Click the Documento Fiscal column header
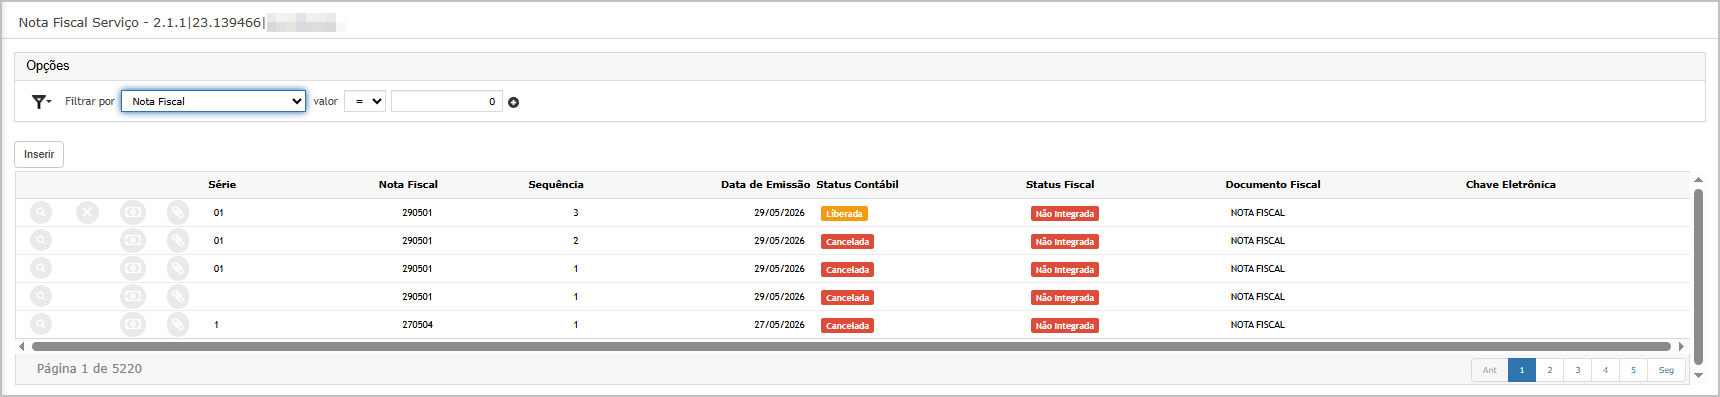Image resolution: width=1720 pixels, height=397 pixels. 1273,185
